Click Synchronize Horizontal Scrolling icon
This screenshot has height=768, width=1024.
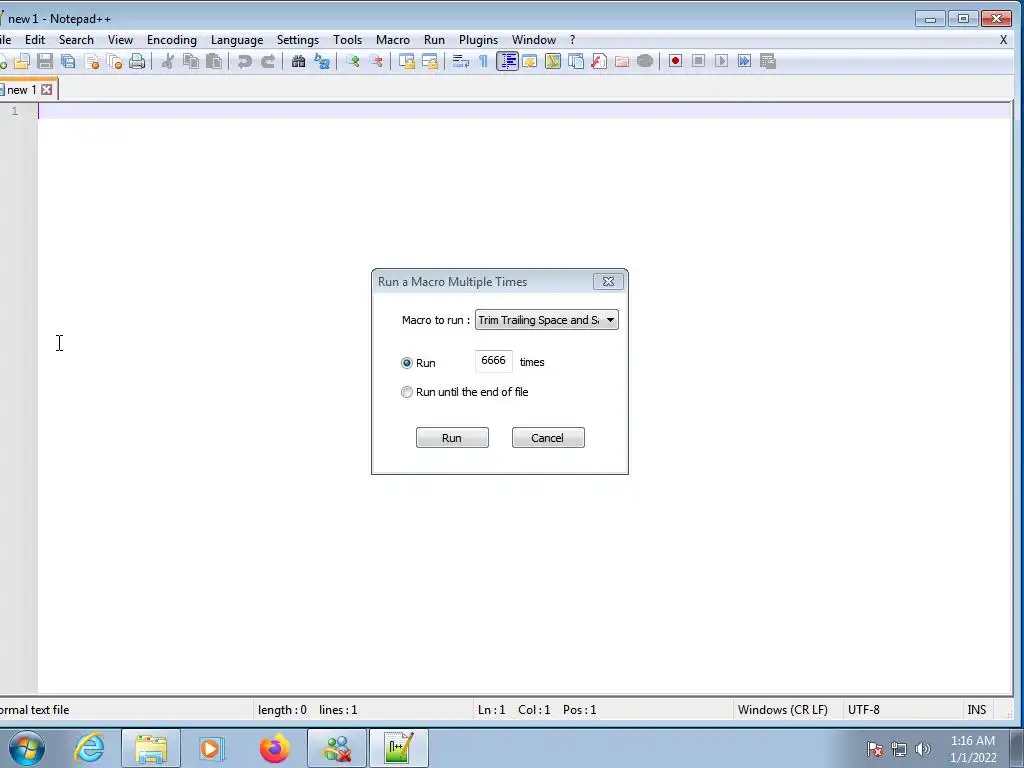click(430, 61)
